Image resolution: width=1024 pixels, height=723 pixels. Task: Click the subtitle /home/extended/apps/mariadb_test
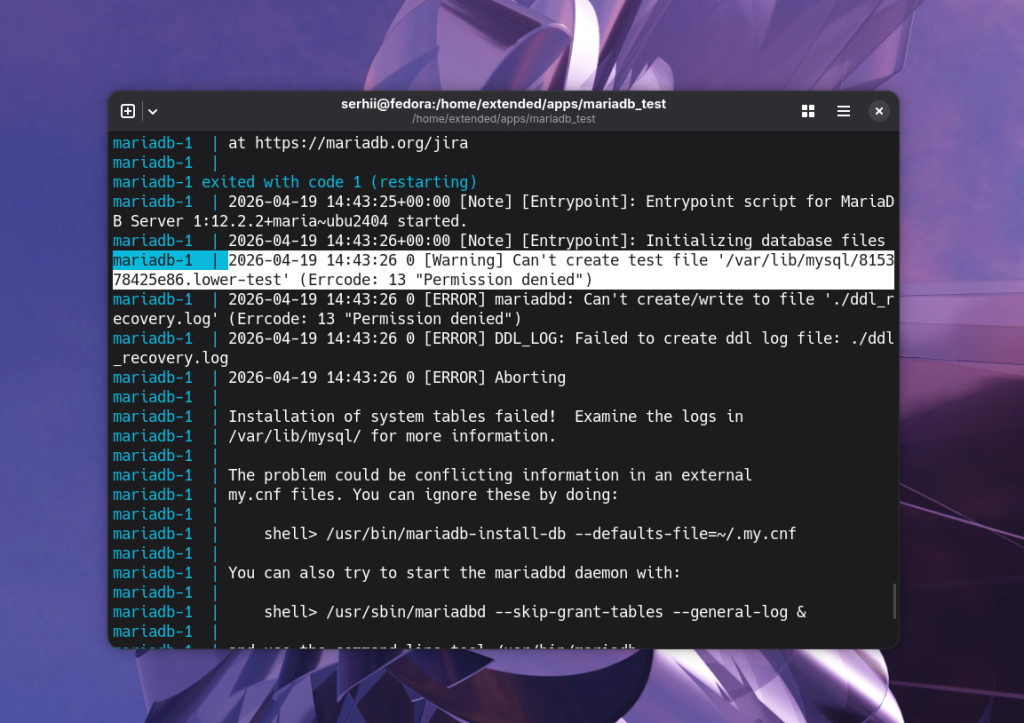tap(504, 119)
